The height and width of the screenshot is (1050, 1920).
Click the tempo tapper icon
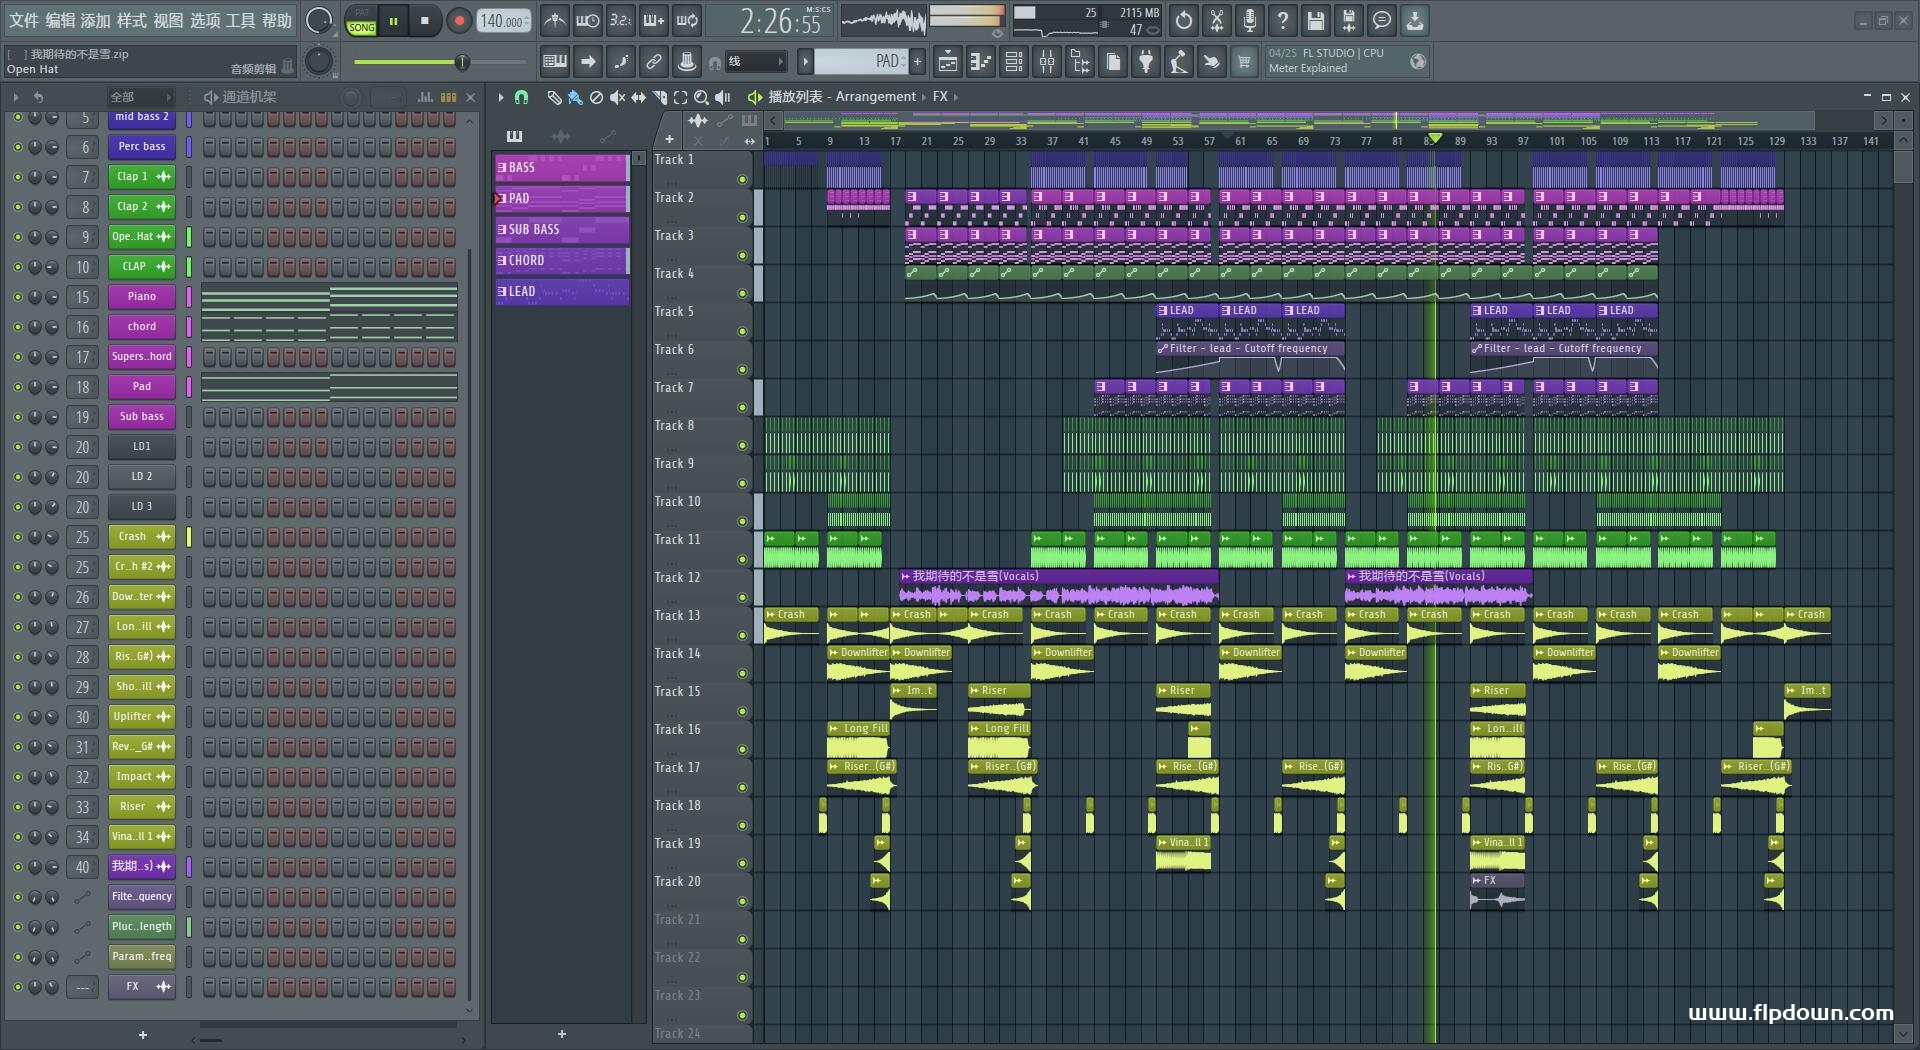tap(687, 63)
